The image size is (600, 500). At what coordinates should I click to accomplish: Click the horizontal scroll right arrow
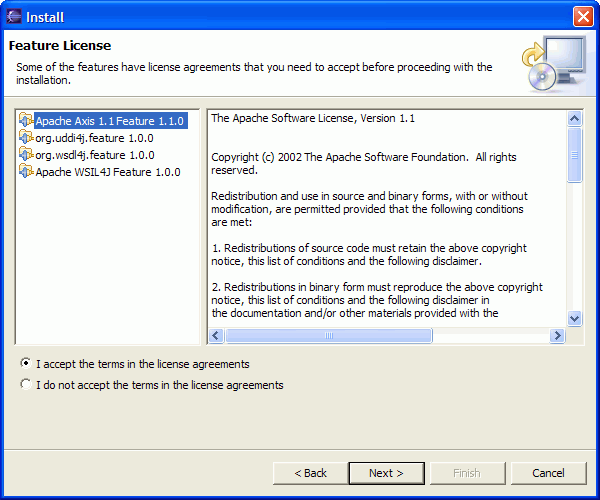tap(557, 336)
